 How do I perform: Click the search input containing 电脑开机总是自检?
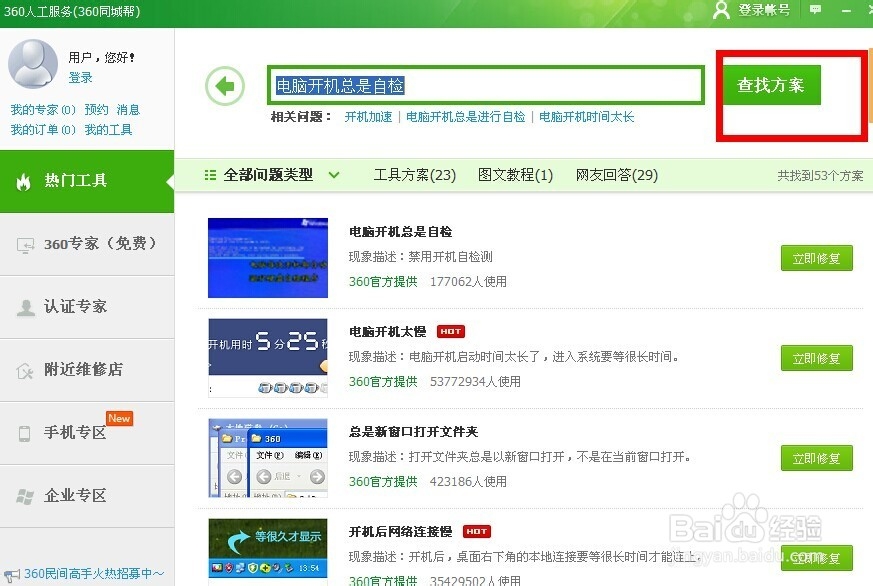pyautogui.click(x=485, y=86)
